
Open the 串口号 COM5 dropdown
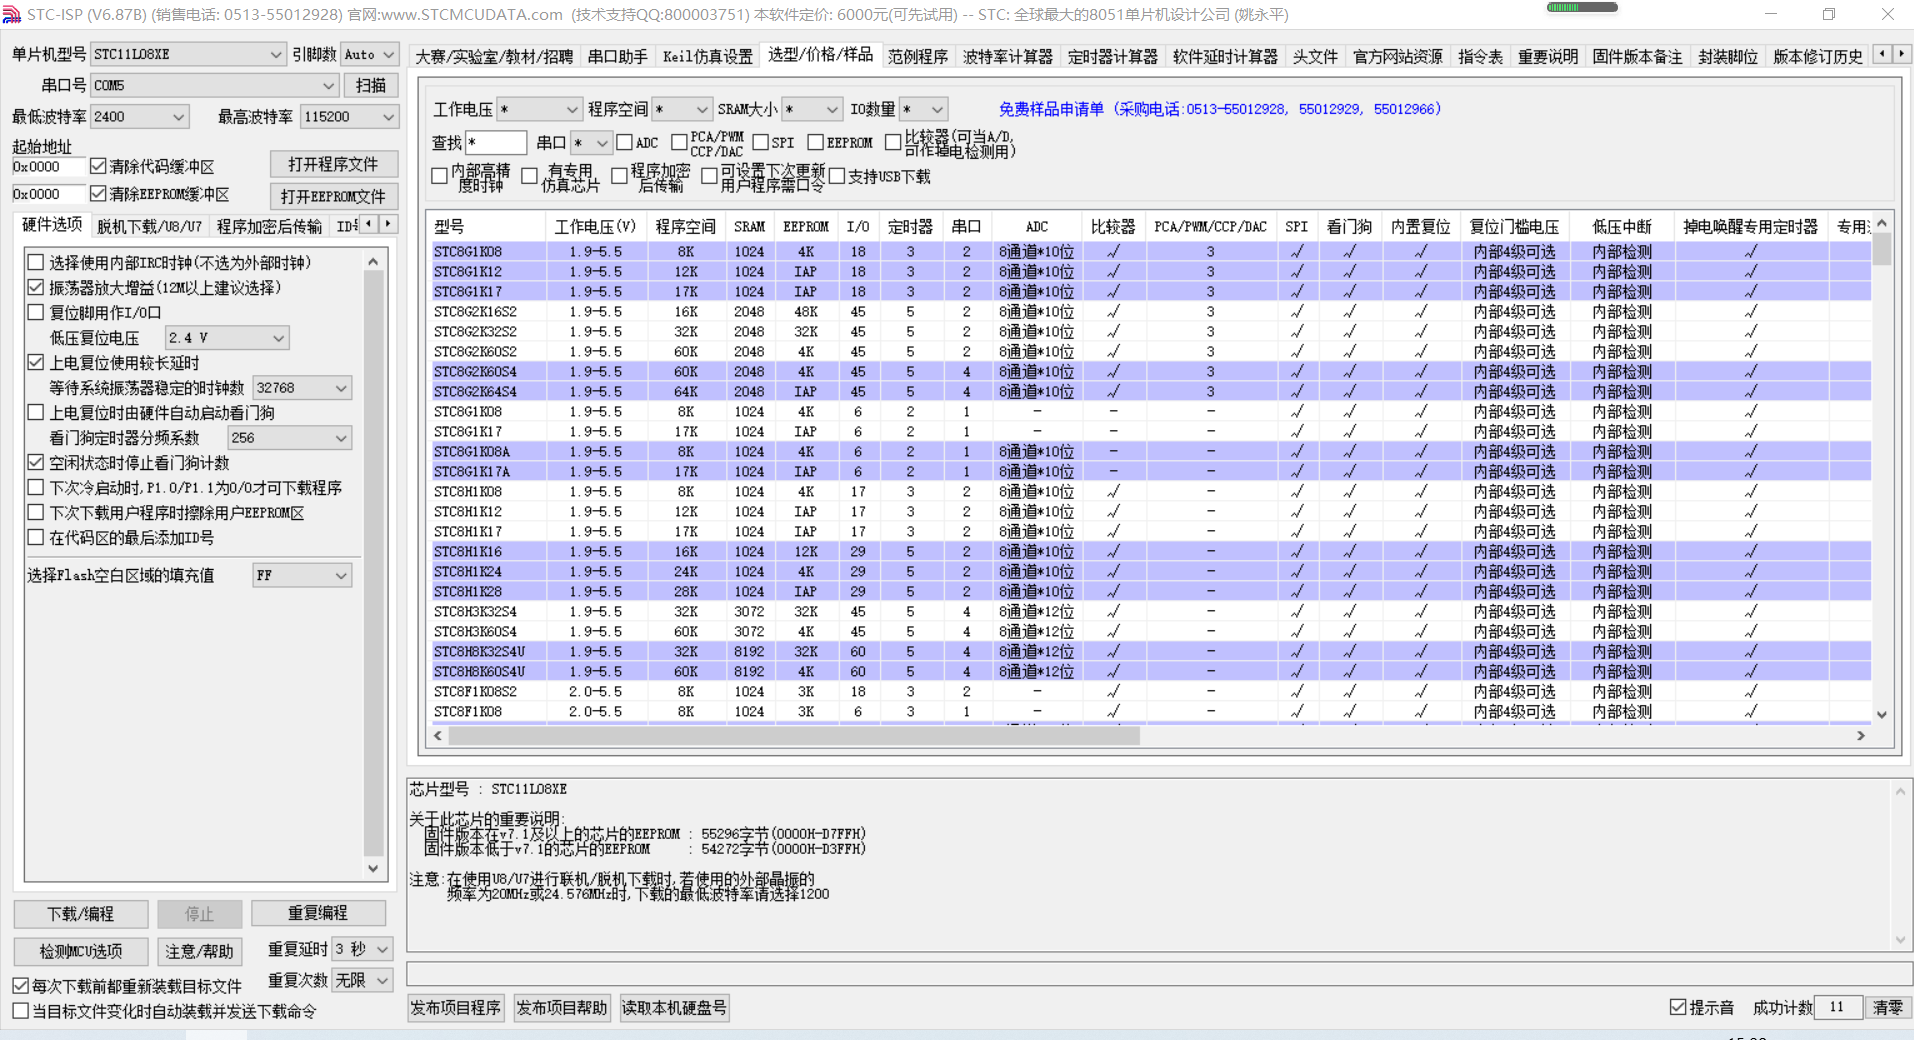tap(214, 85)
